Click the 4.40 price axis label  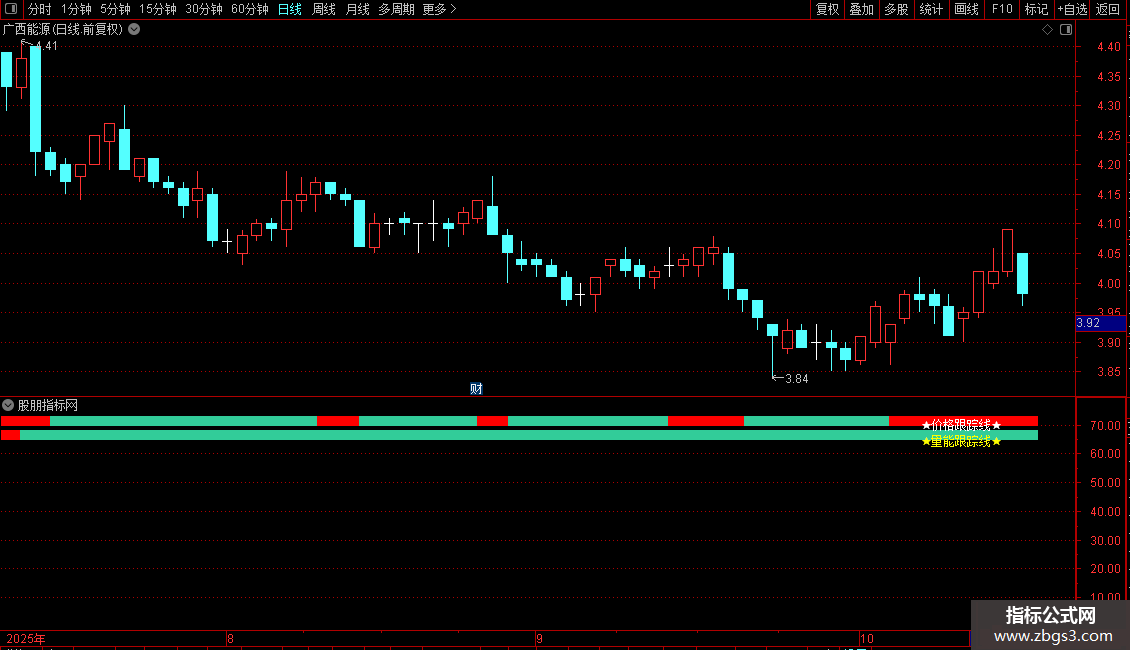(1108, 47)
